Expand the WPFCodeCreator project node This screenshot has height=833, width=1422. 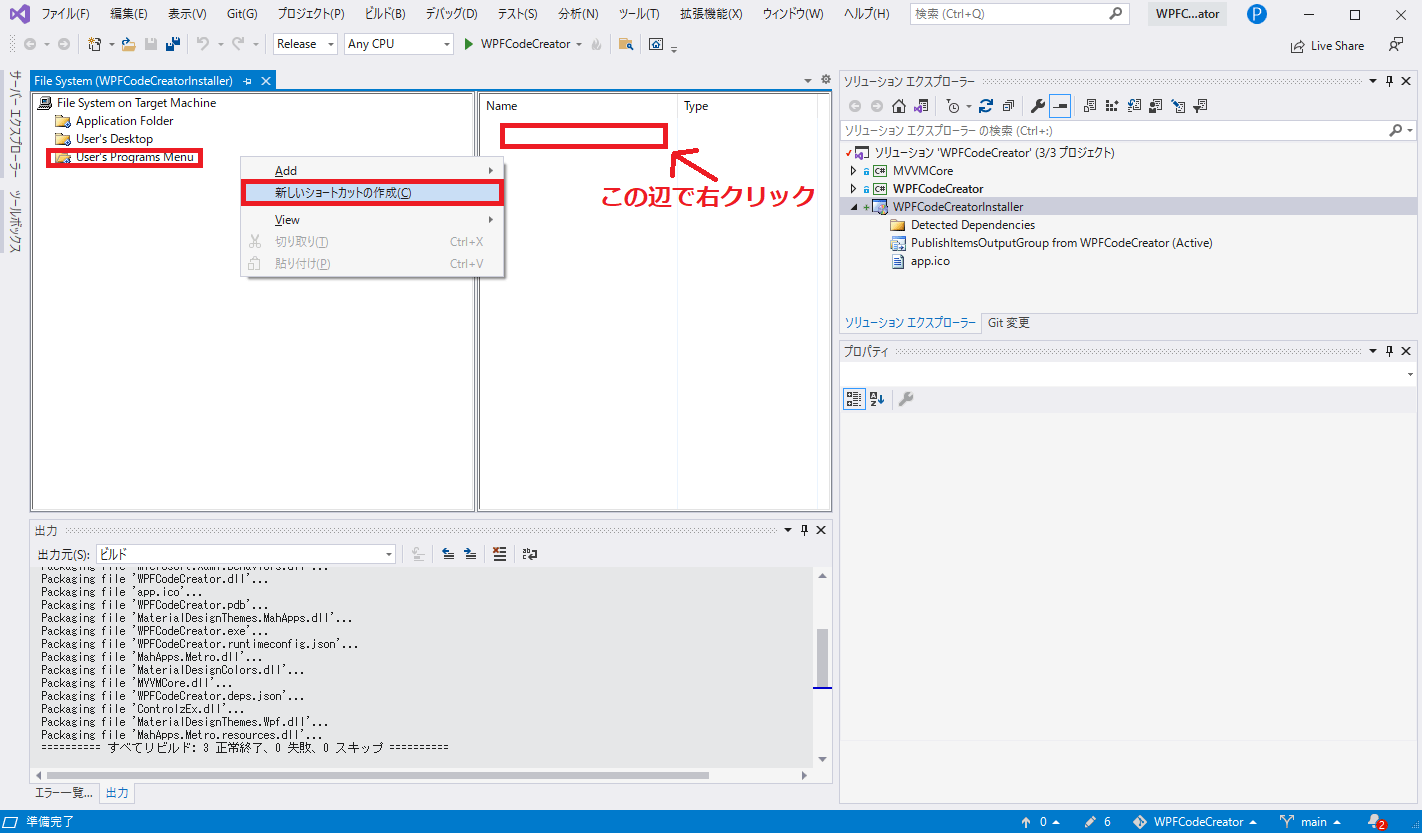[853, 189]
